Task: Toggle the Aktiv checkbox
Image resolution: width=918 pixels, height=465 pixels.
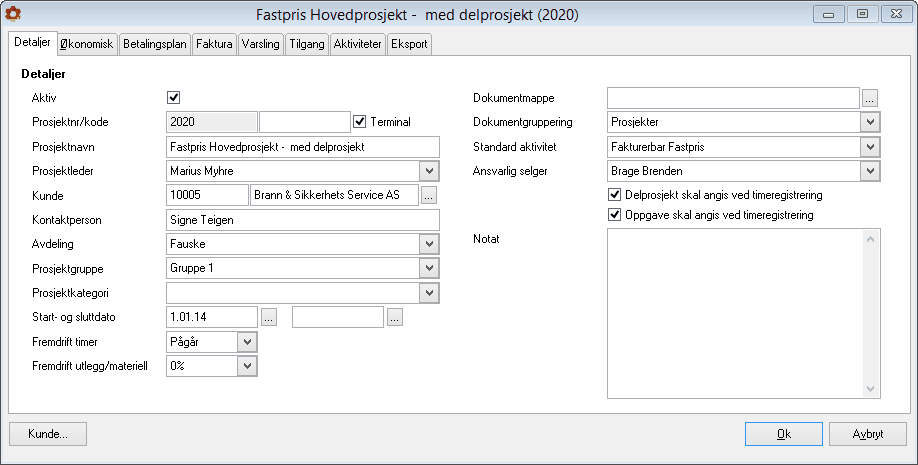Action: 173,97
